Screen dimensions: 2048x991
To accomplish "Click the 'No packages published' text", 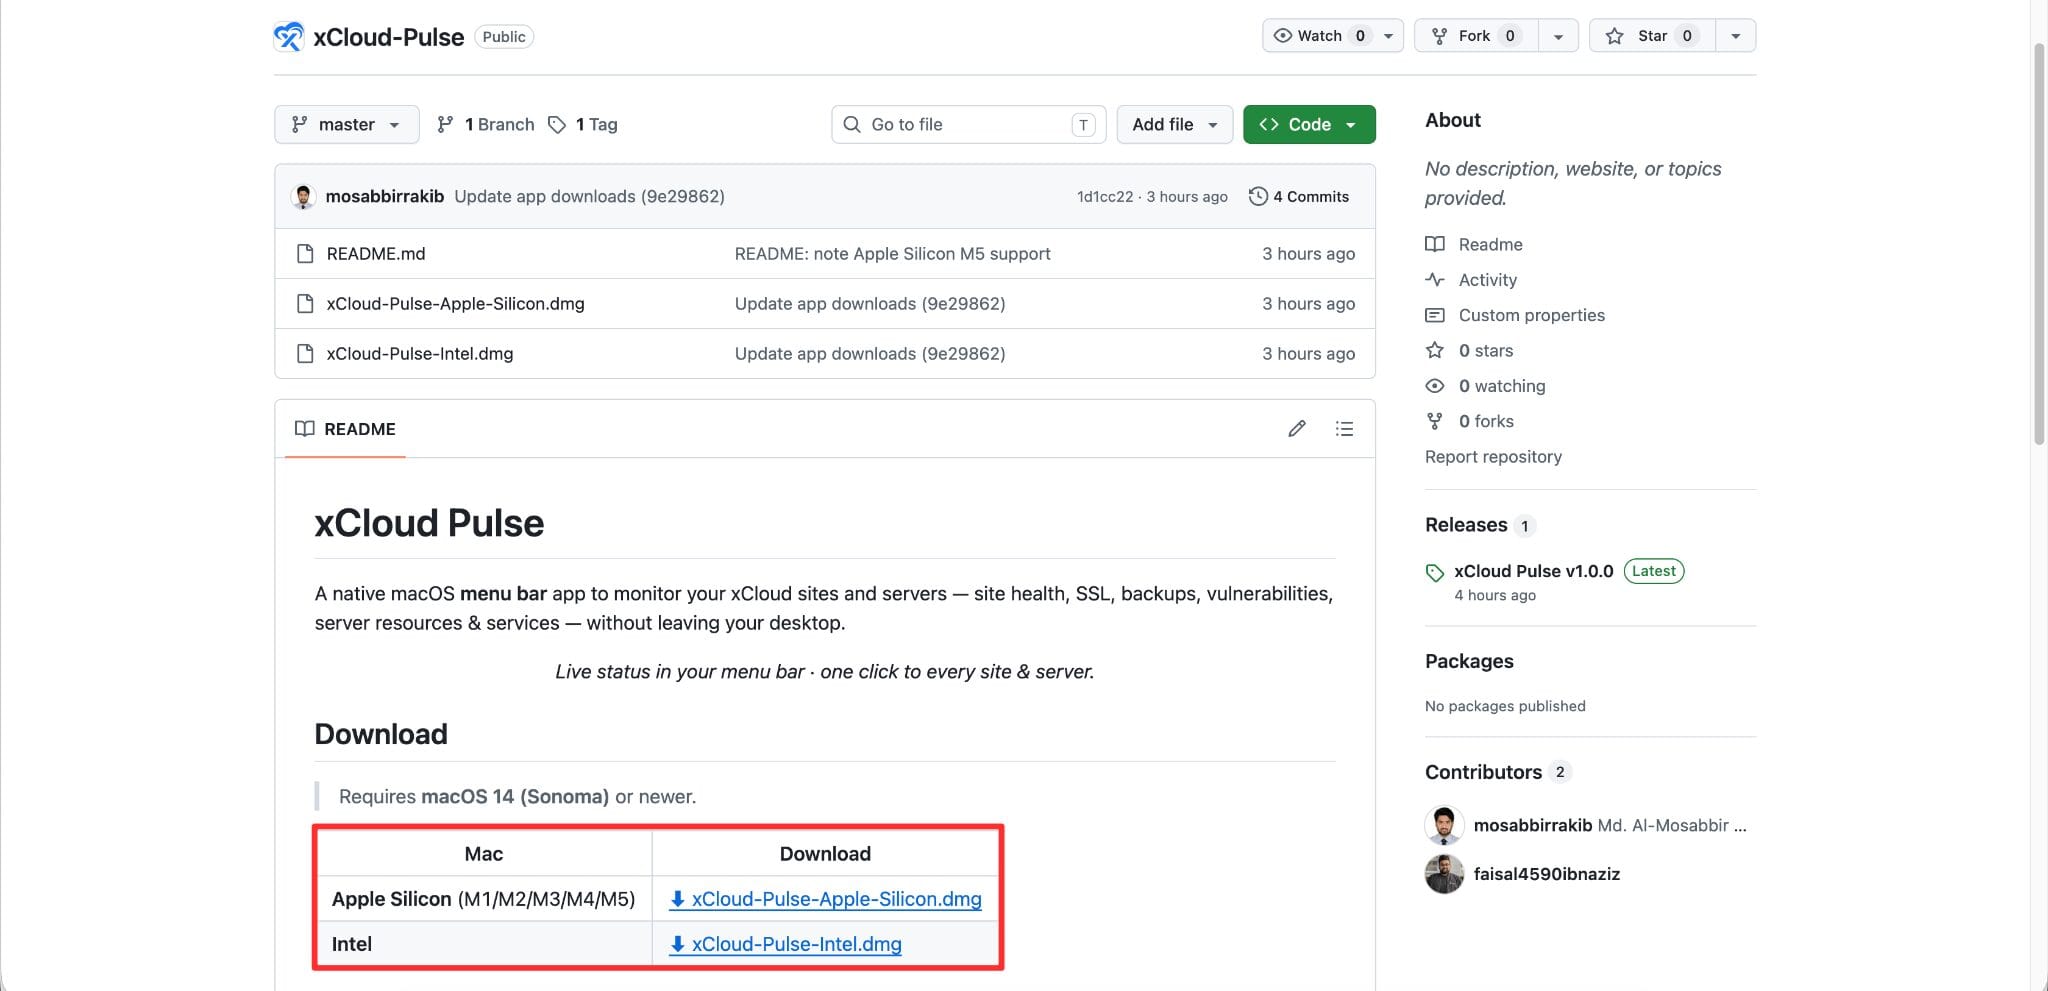I will [1505, 706].
